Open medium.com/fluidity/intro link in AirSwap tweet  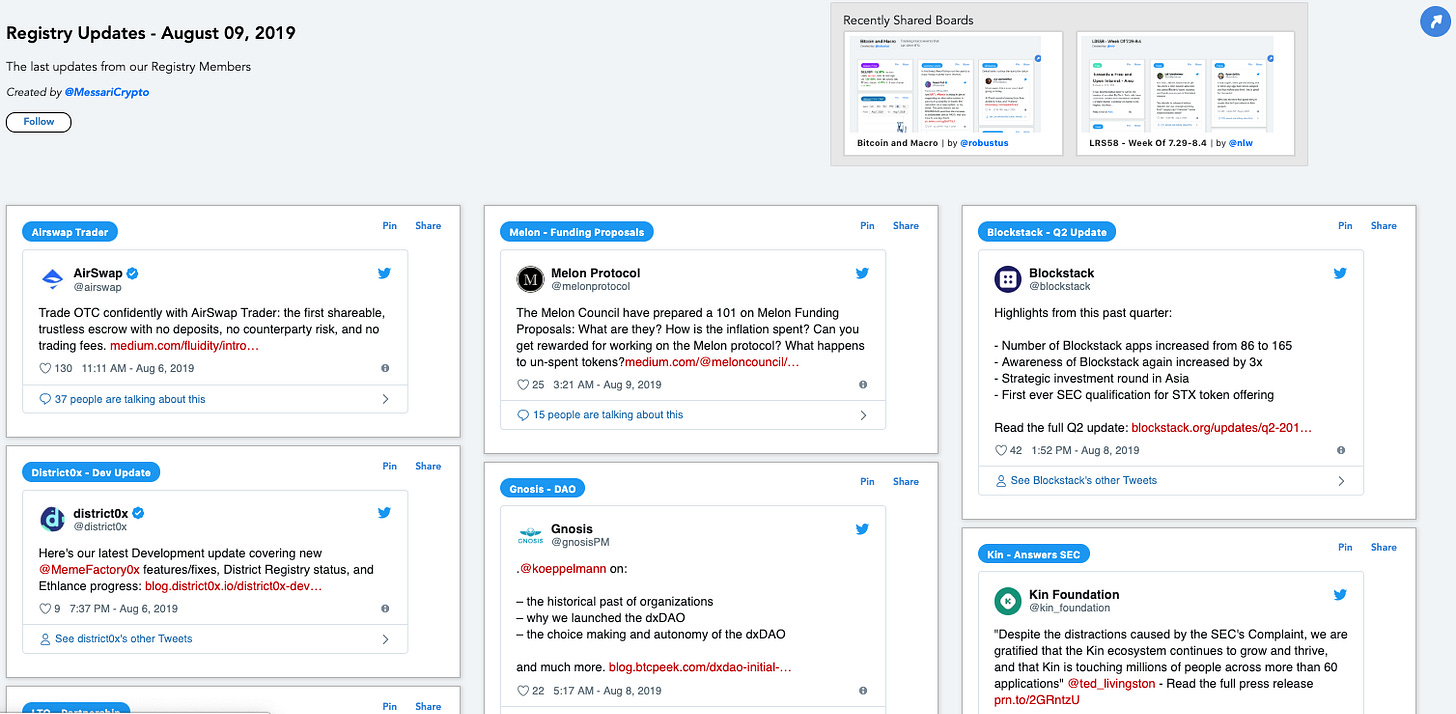184,346
